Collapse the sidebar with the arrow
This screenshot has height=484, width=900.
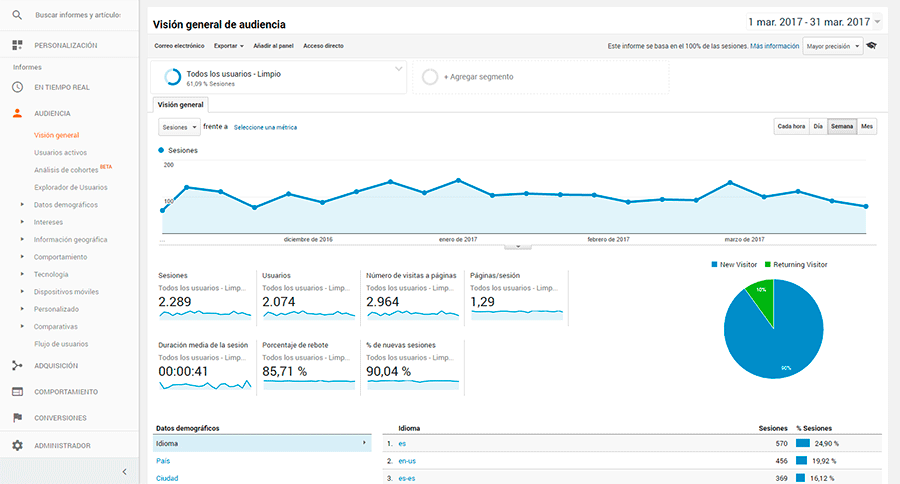[x=123, y=471]
